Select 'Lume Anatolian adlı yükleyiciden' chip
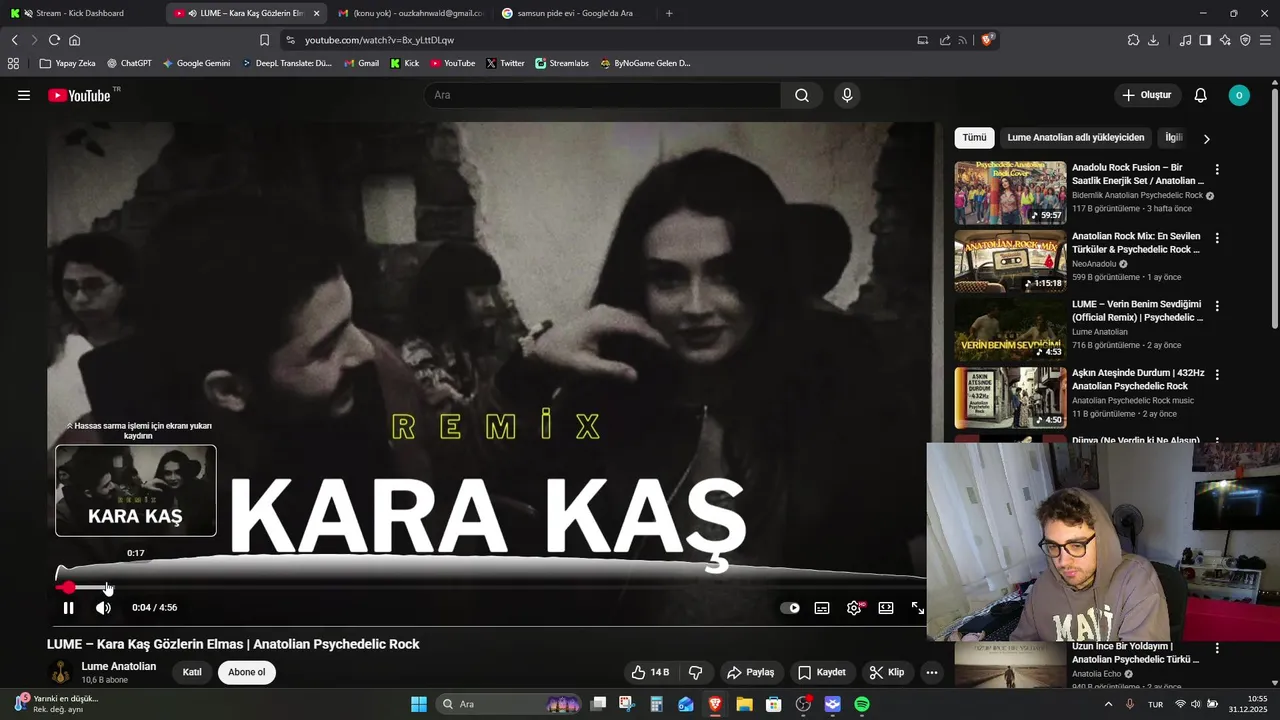Screen dimensions: 1280x720 pyautogui.click(x=1076, y=138)
